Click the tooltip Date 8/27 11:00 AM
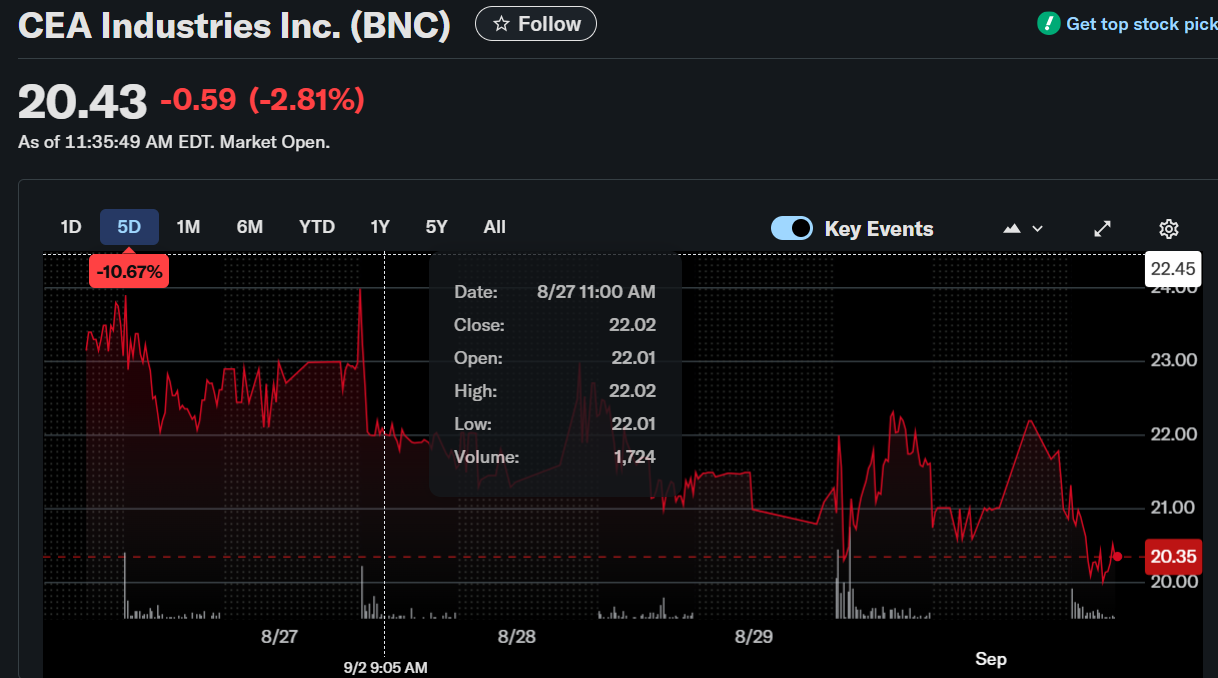1218x678 pixels. tap(555, 292)
